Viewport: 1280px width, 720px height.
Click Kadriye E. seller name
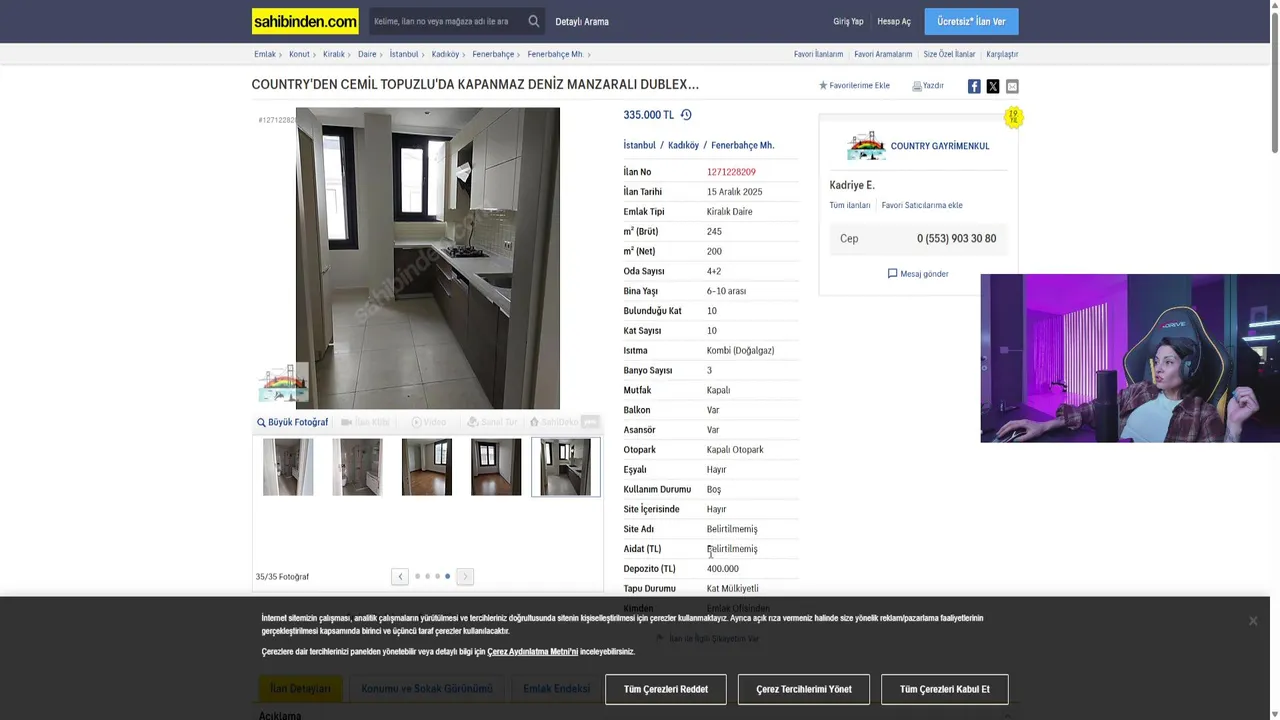coord(852,185)
